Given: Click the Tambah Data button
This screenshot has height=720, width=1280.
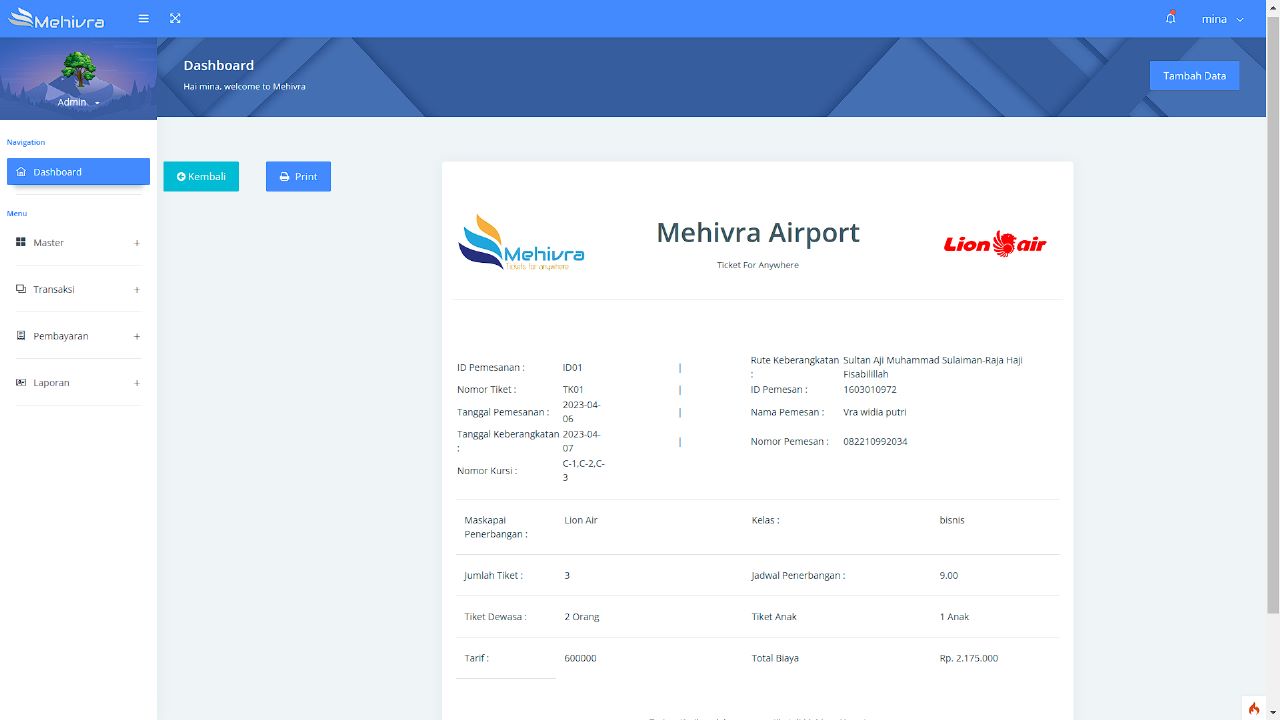Looking at the screenshot, I should (1194, 75).
